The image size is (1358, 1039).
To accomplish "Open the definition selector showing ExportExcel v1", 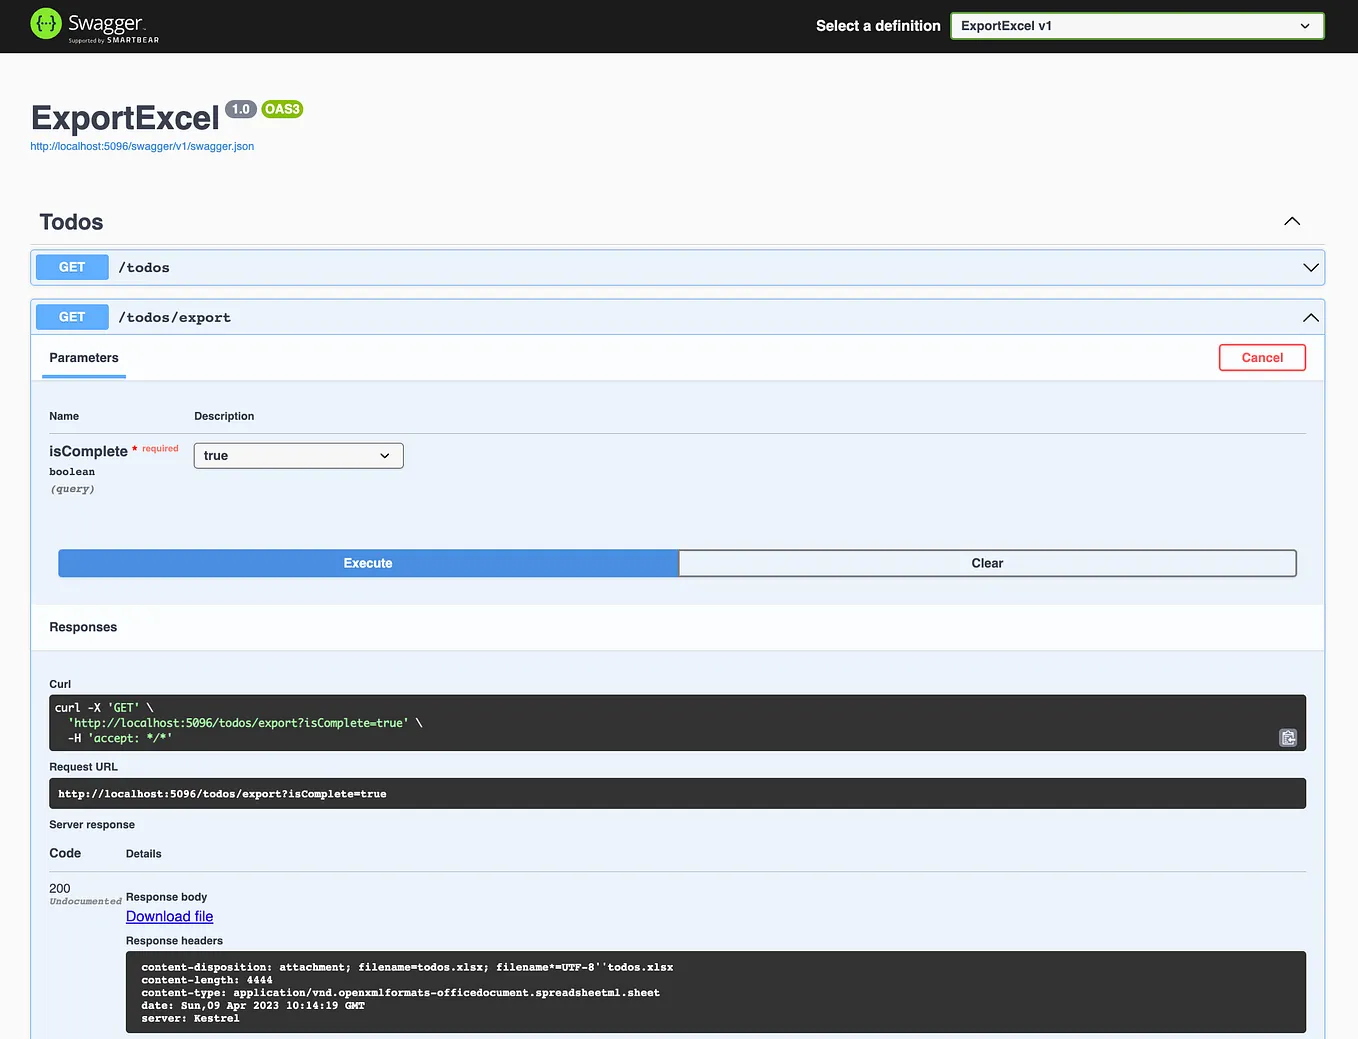I will tap(1136, 26).
